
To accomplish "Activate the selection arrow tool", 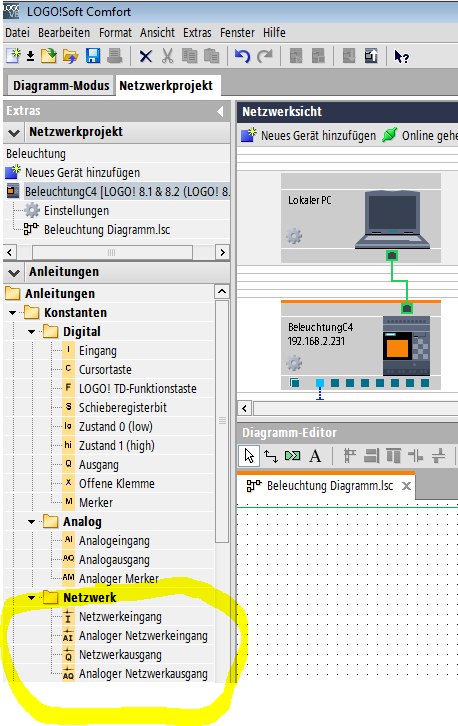I will 249,456.
